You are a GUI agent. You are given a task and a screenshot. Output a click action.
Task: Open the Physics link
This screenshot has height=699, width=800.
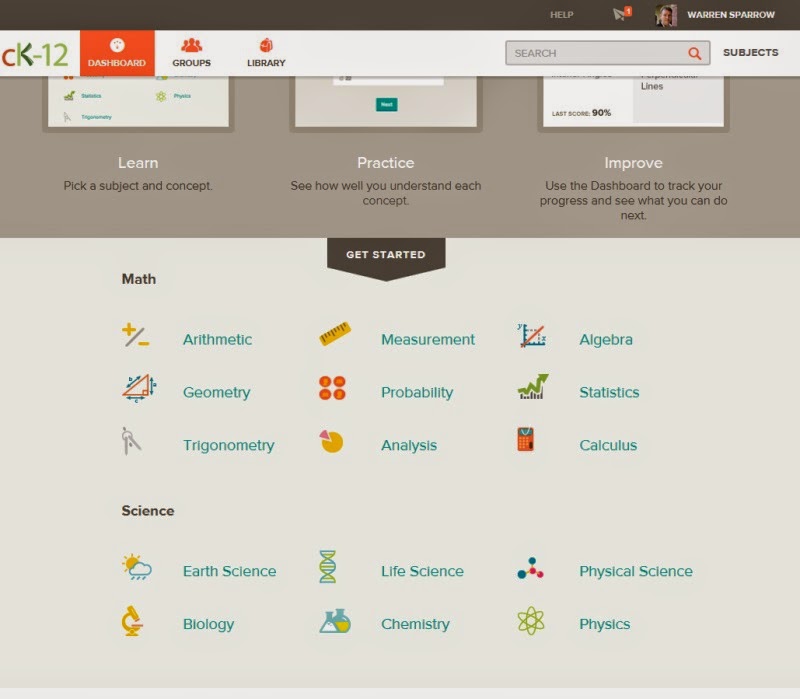(605, 624)
